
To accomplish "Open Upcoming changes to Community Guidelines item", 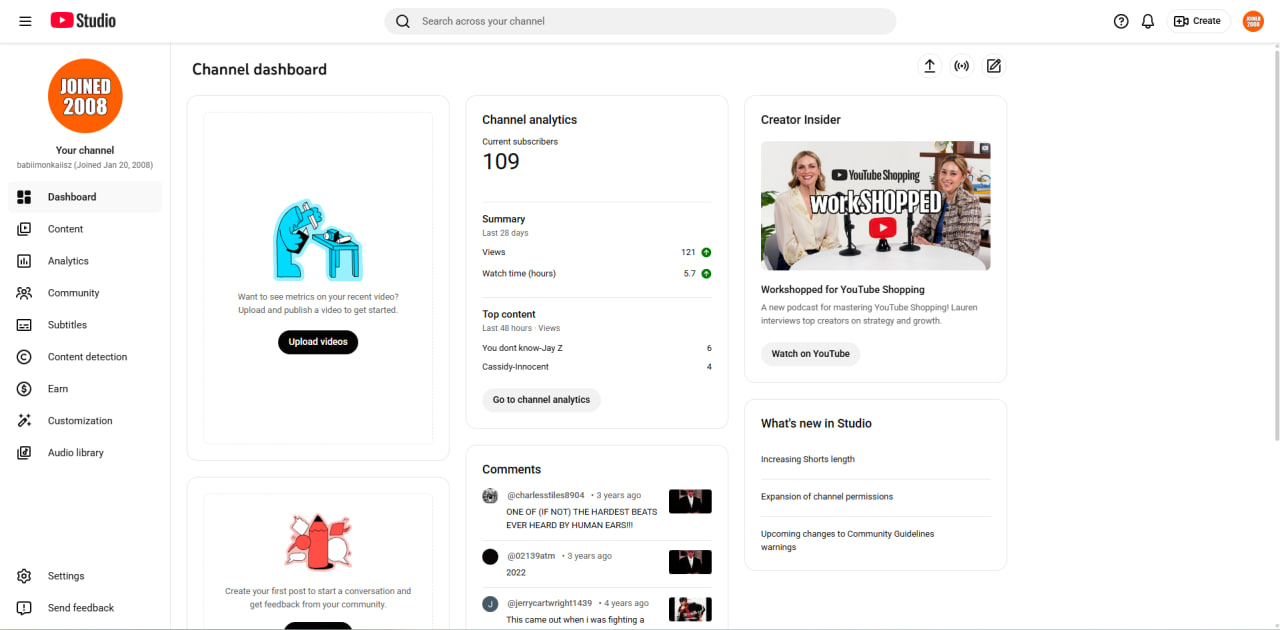I will pos(848,540).
